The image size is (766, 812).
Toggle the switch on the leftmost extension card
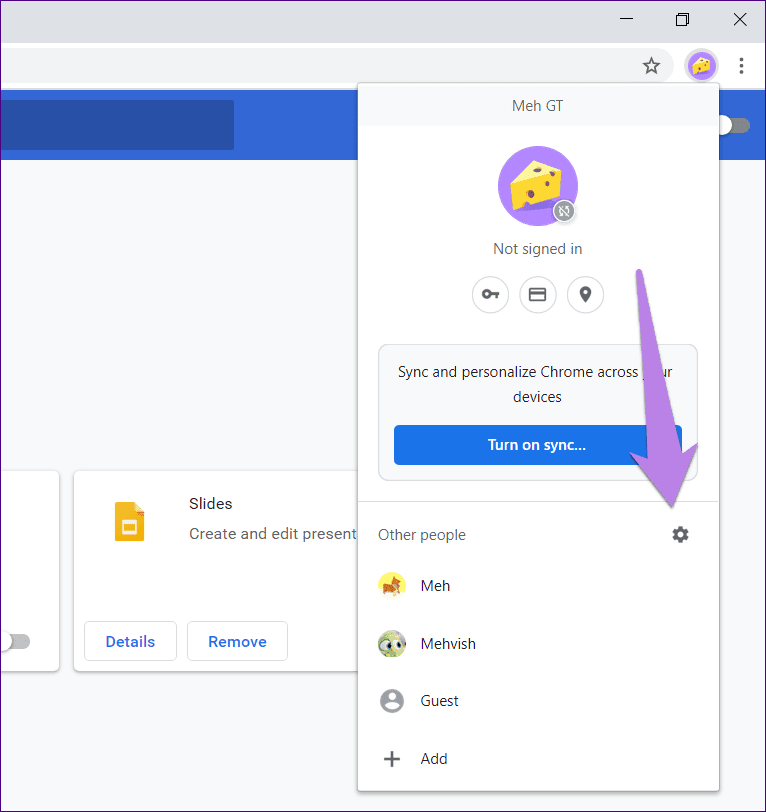click(15, 642)
